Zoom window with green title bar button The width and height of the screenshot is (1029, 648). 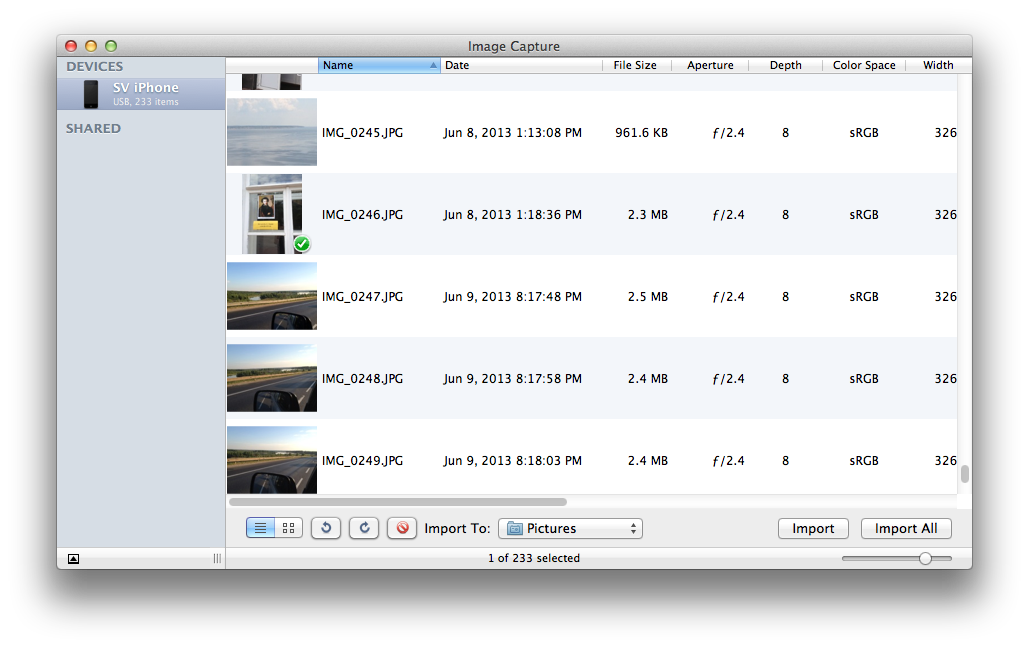(111, 46)
